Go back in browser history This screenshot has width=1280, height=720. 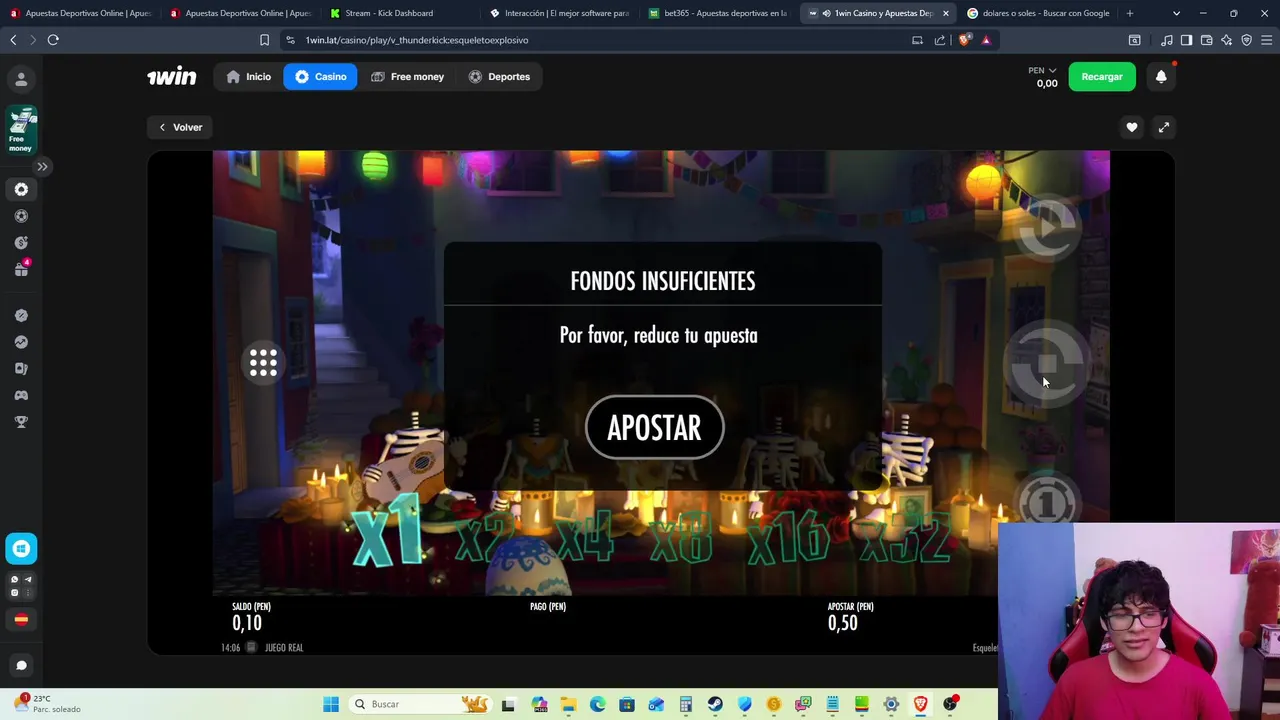pyautogui.click(x=13, y=40)
